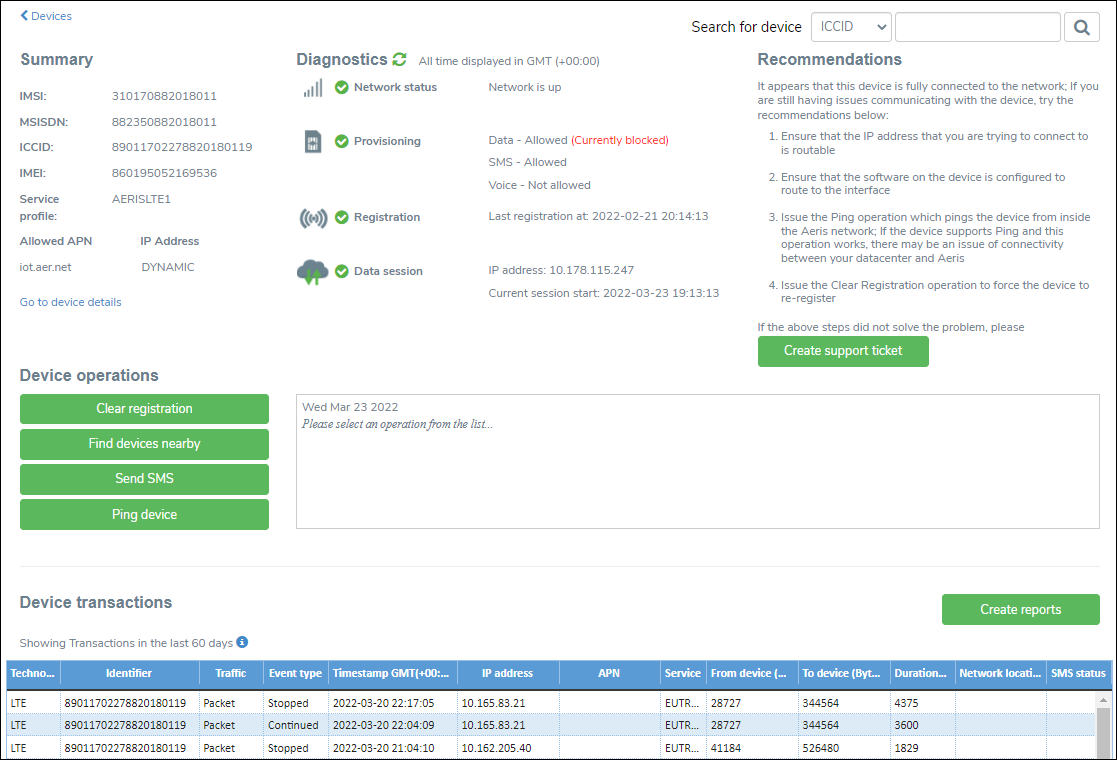Screen dimensions: 1117x760
Task: Sort by the Service column header
Action: (682, 673)
